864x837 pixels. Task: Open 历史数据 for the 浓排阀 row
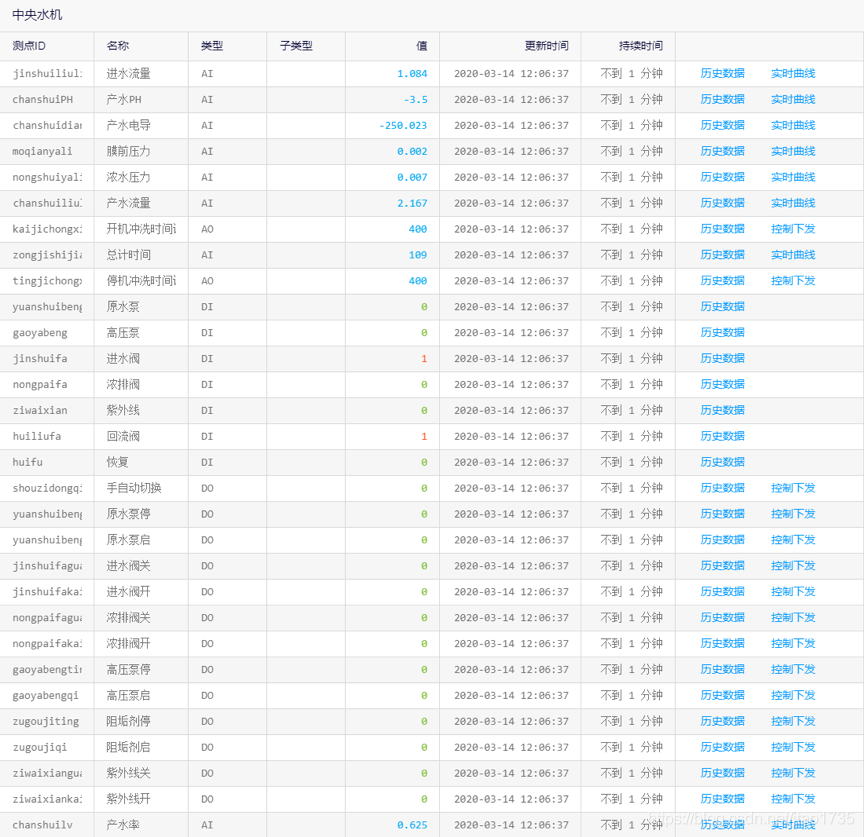click(722, 384)
